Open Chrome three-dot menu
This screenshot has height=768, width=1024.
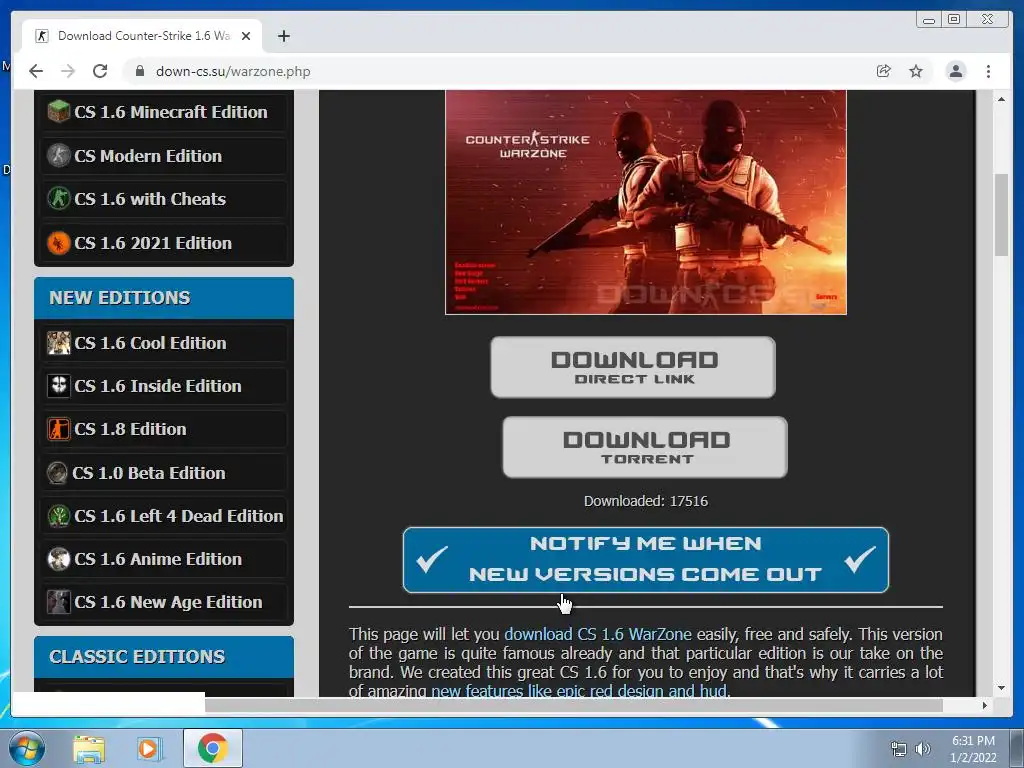[x=988, y=71]
